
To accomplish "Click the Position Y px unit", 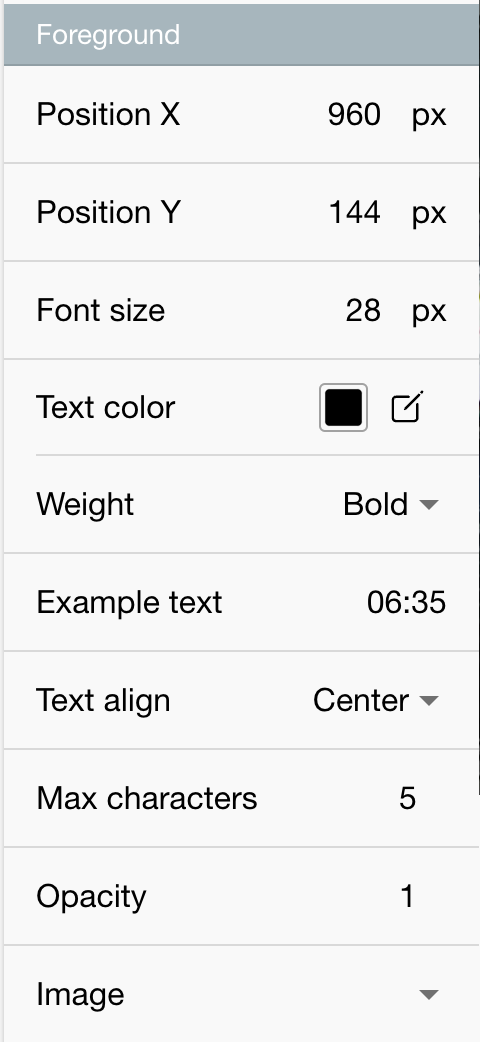I will (x=429, y=214).
